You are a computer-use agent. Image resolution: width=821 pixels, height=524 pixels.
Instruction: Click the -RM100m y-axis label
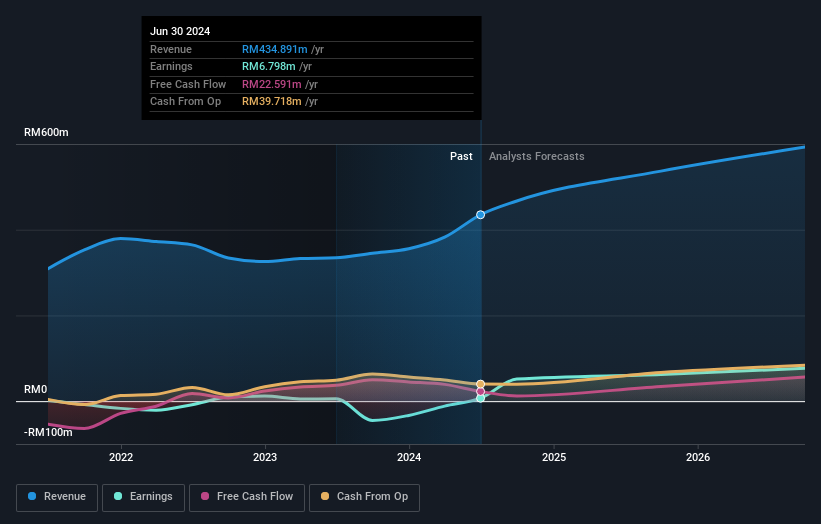coord(48,432)
